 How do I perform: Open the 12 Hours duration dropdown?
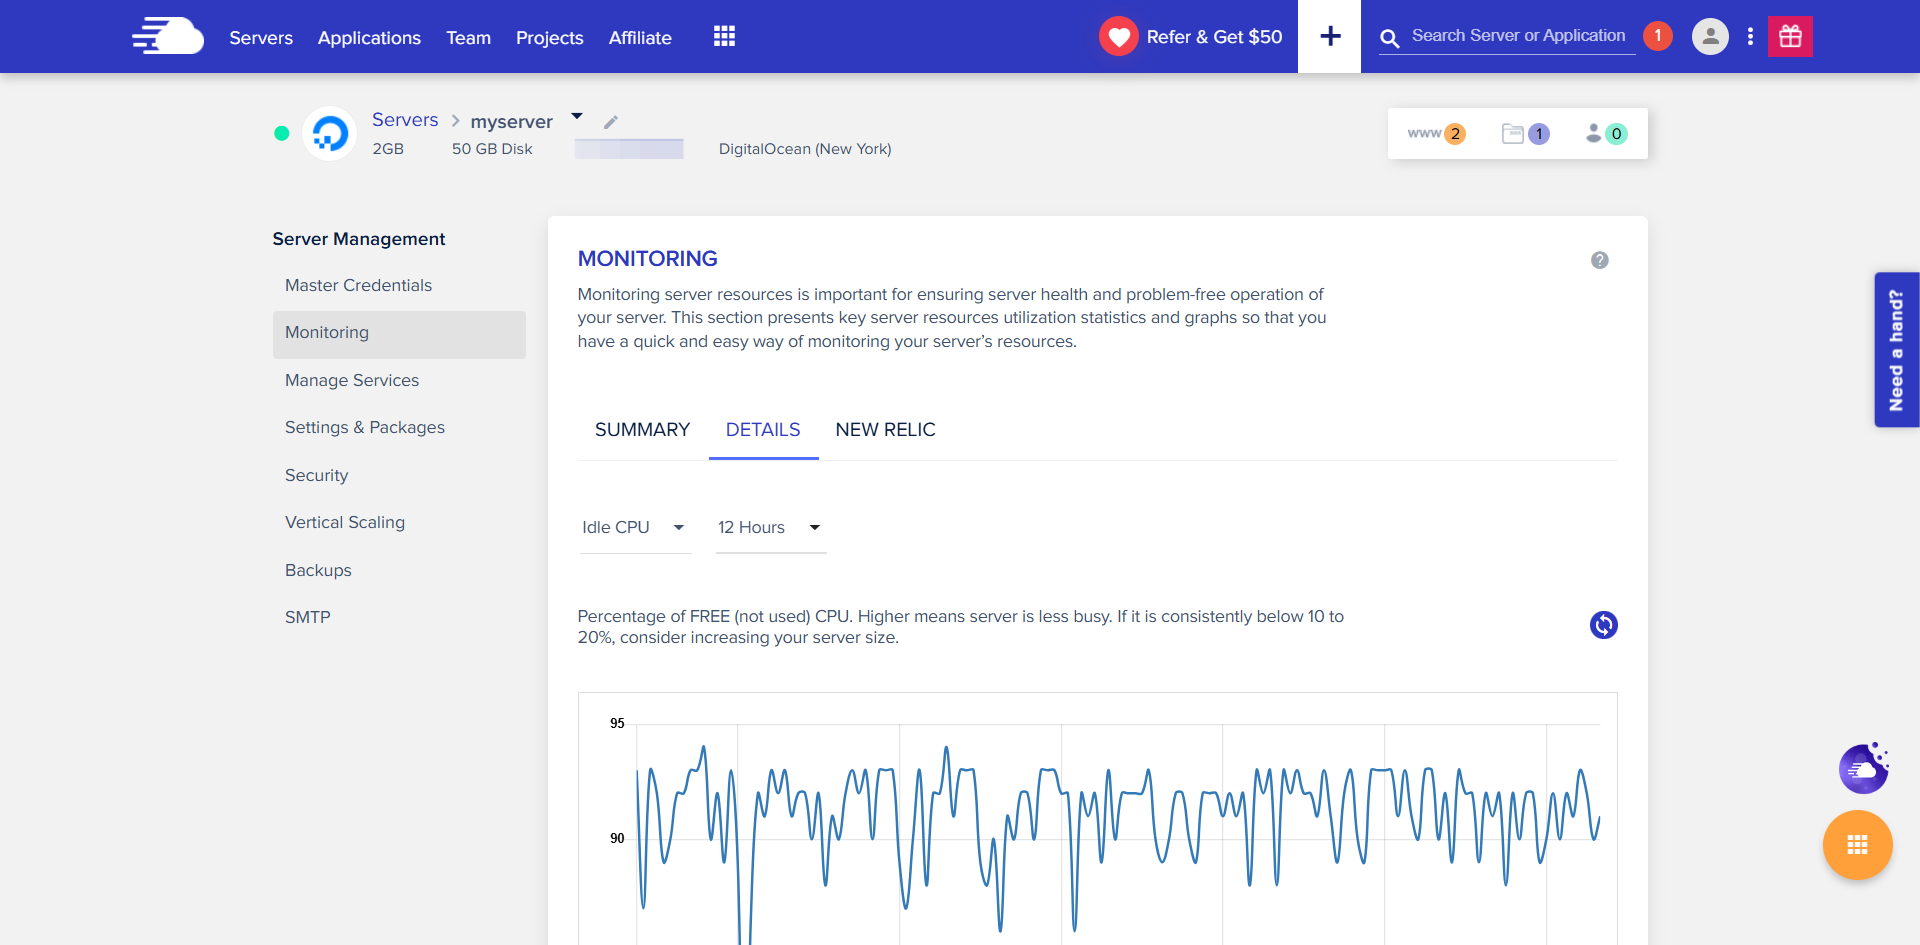(770, 527)
